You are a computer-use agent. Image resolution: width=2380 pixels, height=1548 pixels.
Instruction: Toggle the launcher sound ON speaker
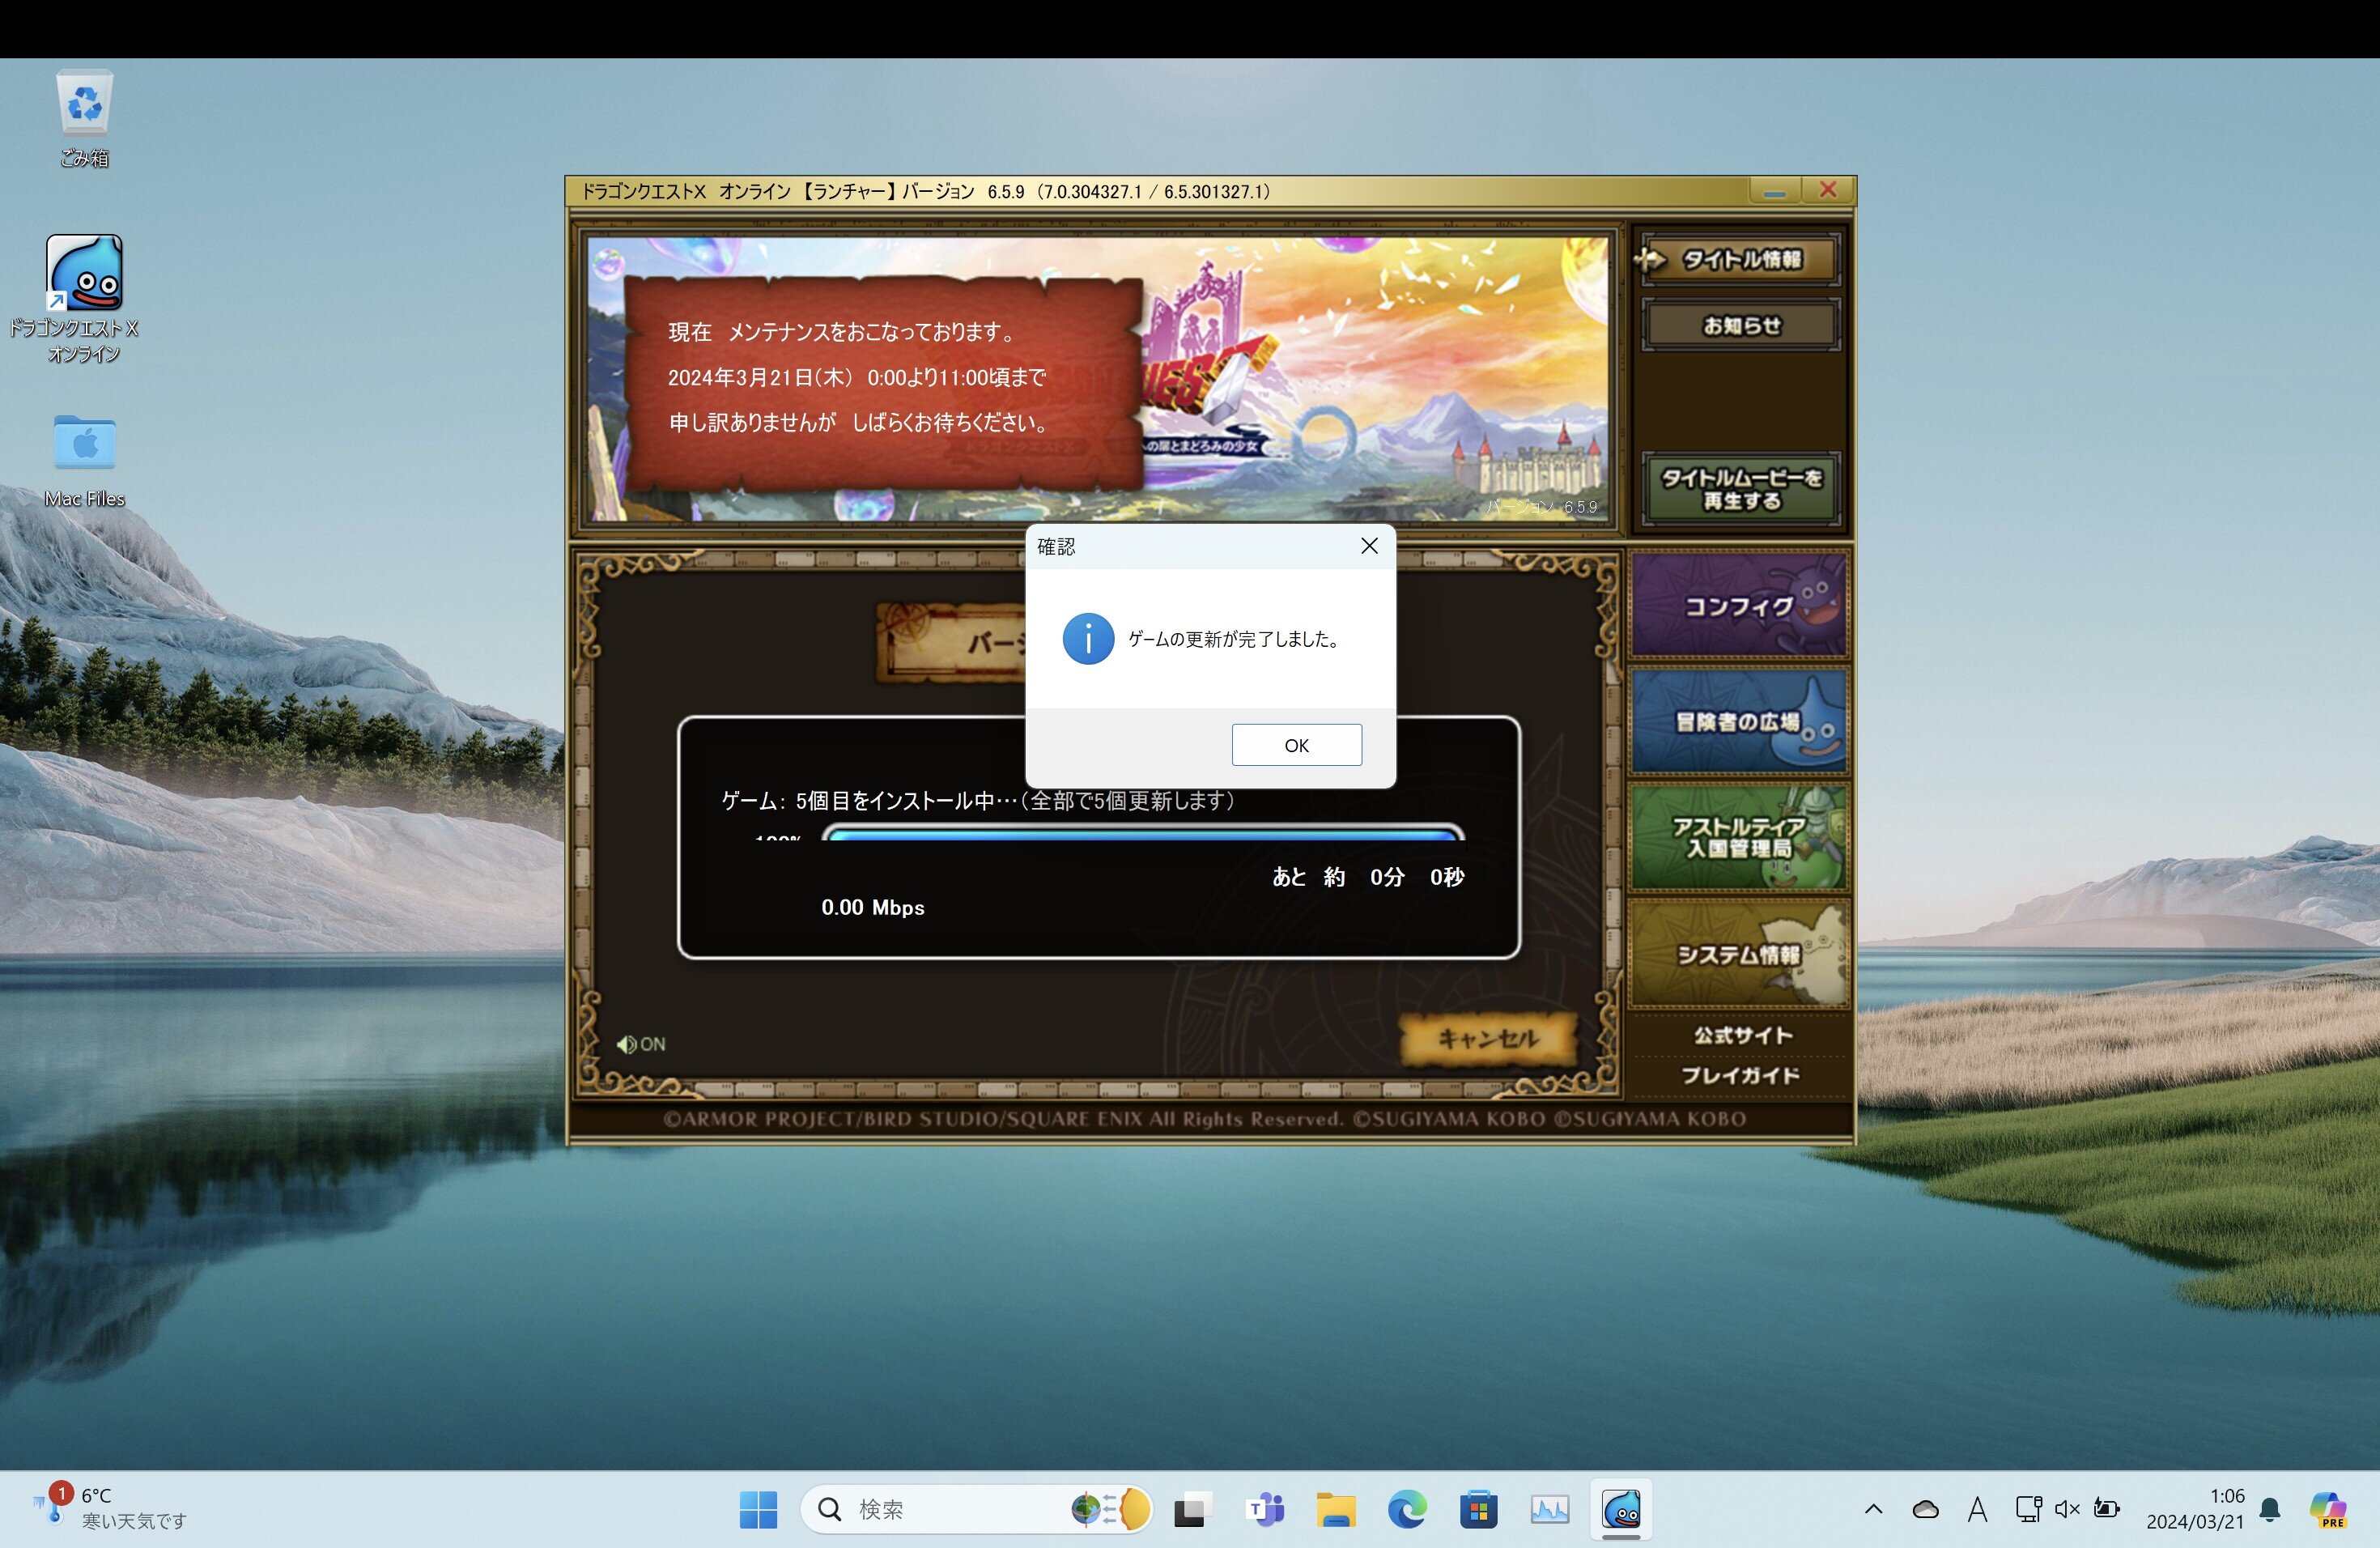point(641,1044)
